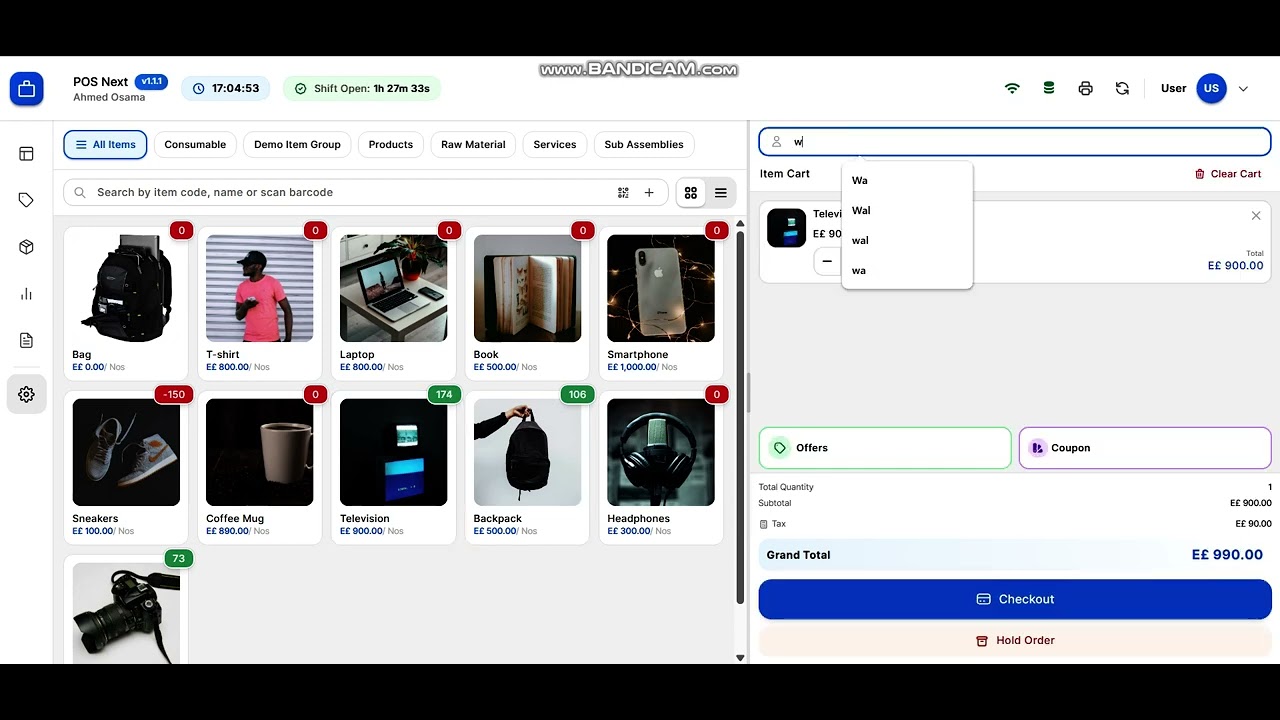Choose lowercase 'wal' customer suggestion
The height and width of the screenshot is (720, 1280).
pyautogui.click(x=907, y=240)
